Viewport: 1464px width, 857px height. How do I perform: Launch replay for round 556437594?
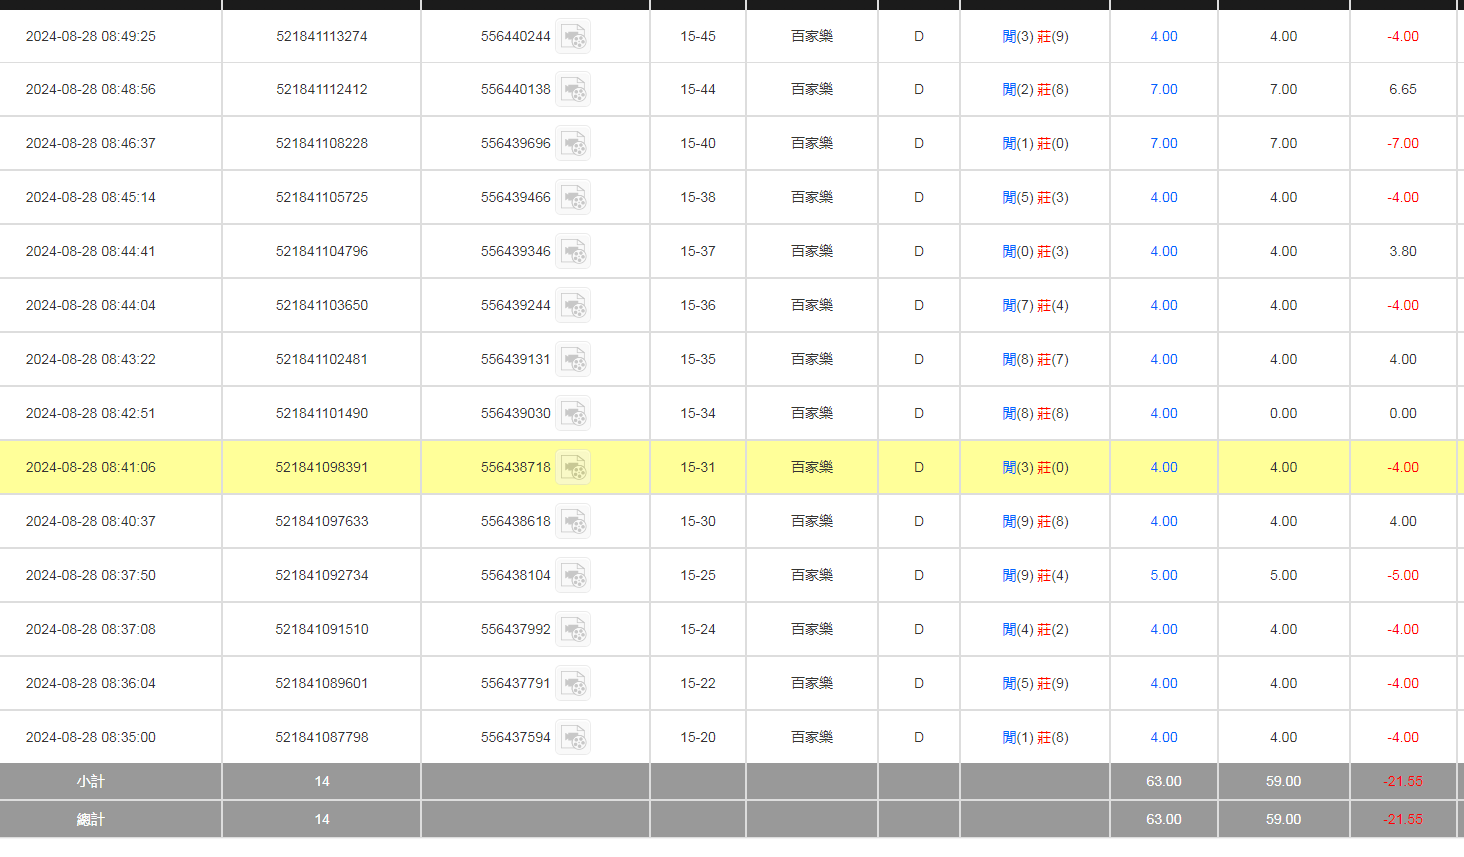[573, 738]
